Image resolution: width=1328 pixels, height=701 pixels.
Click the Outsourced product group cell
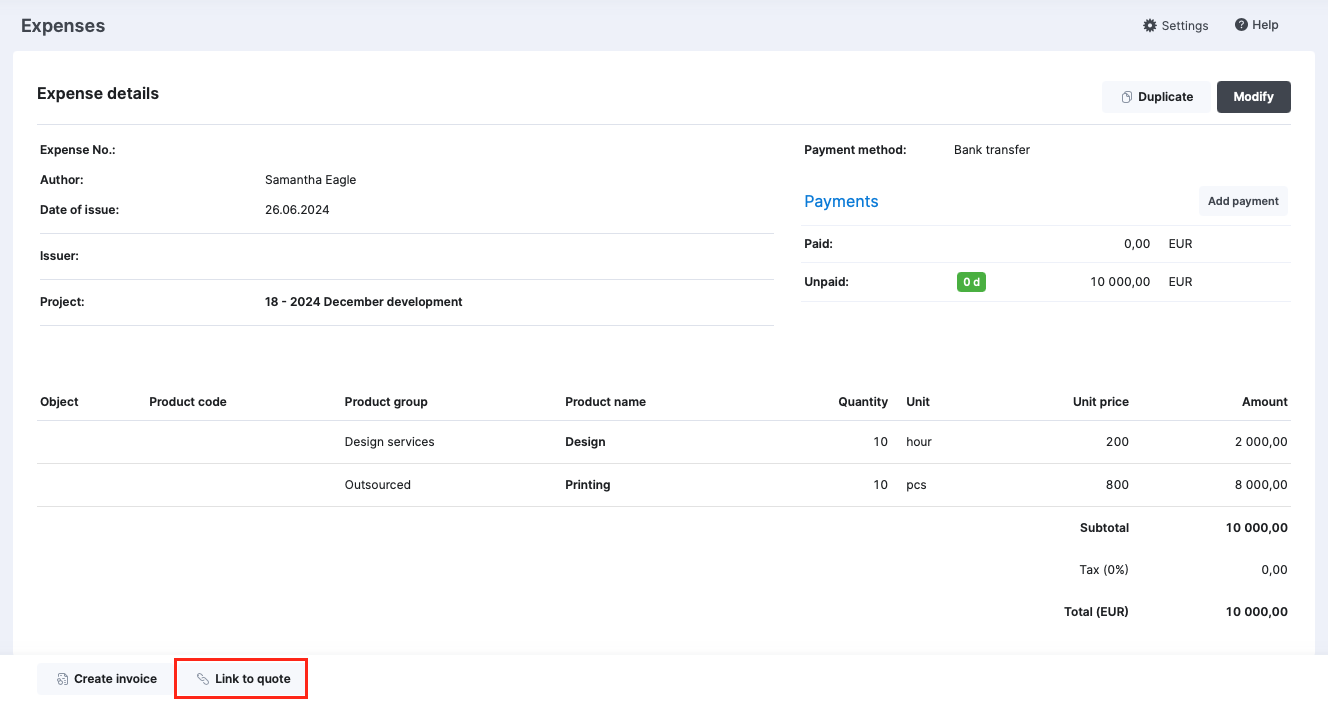point(377,485)
